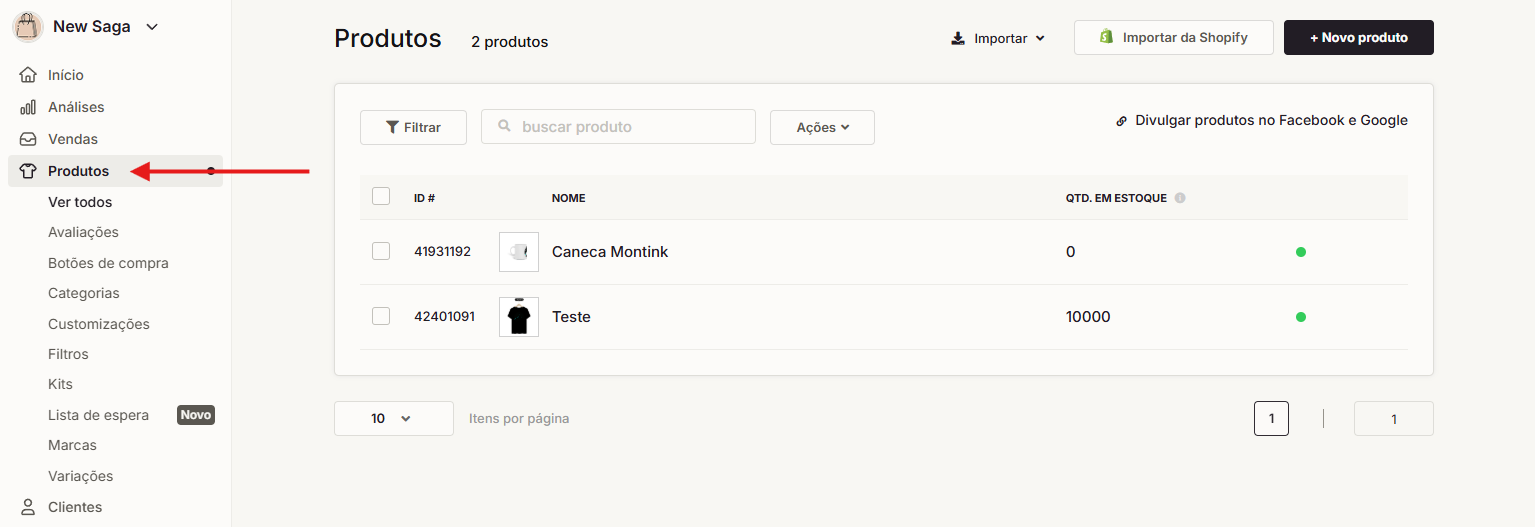Select the checkbox for product Teste
Image resolution: width=1535 pixels, height=527 pixels.
[x=381, y=317]
